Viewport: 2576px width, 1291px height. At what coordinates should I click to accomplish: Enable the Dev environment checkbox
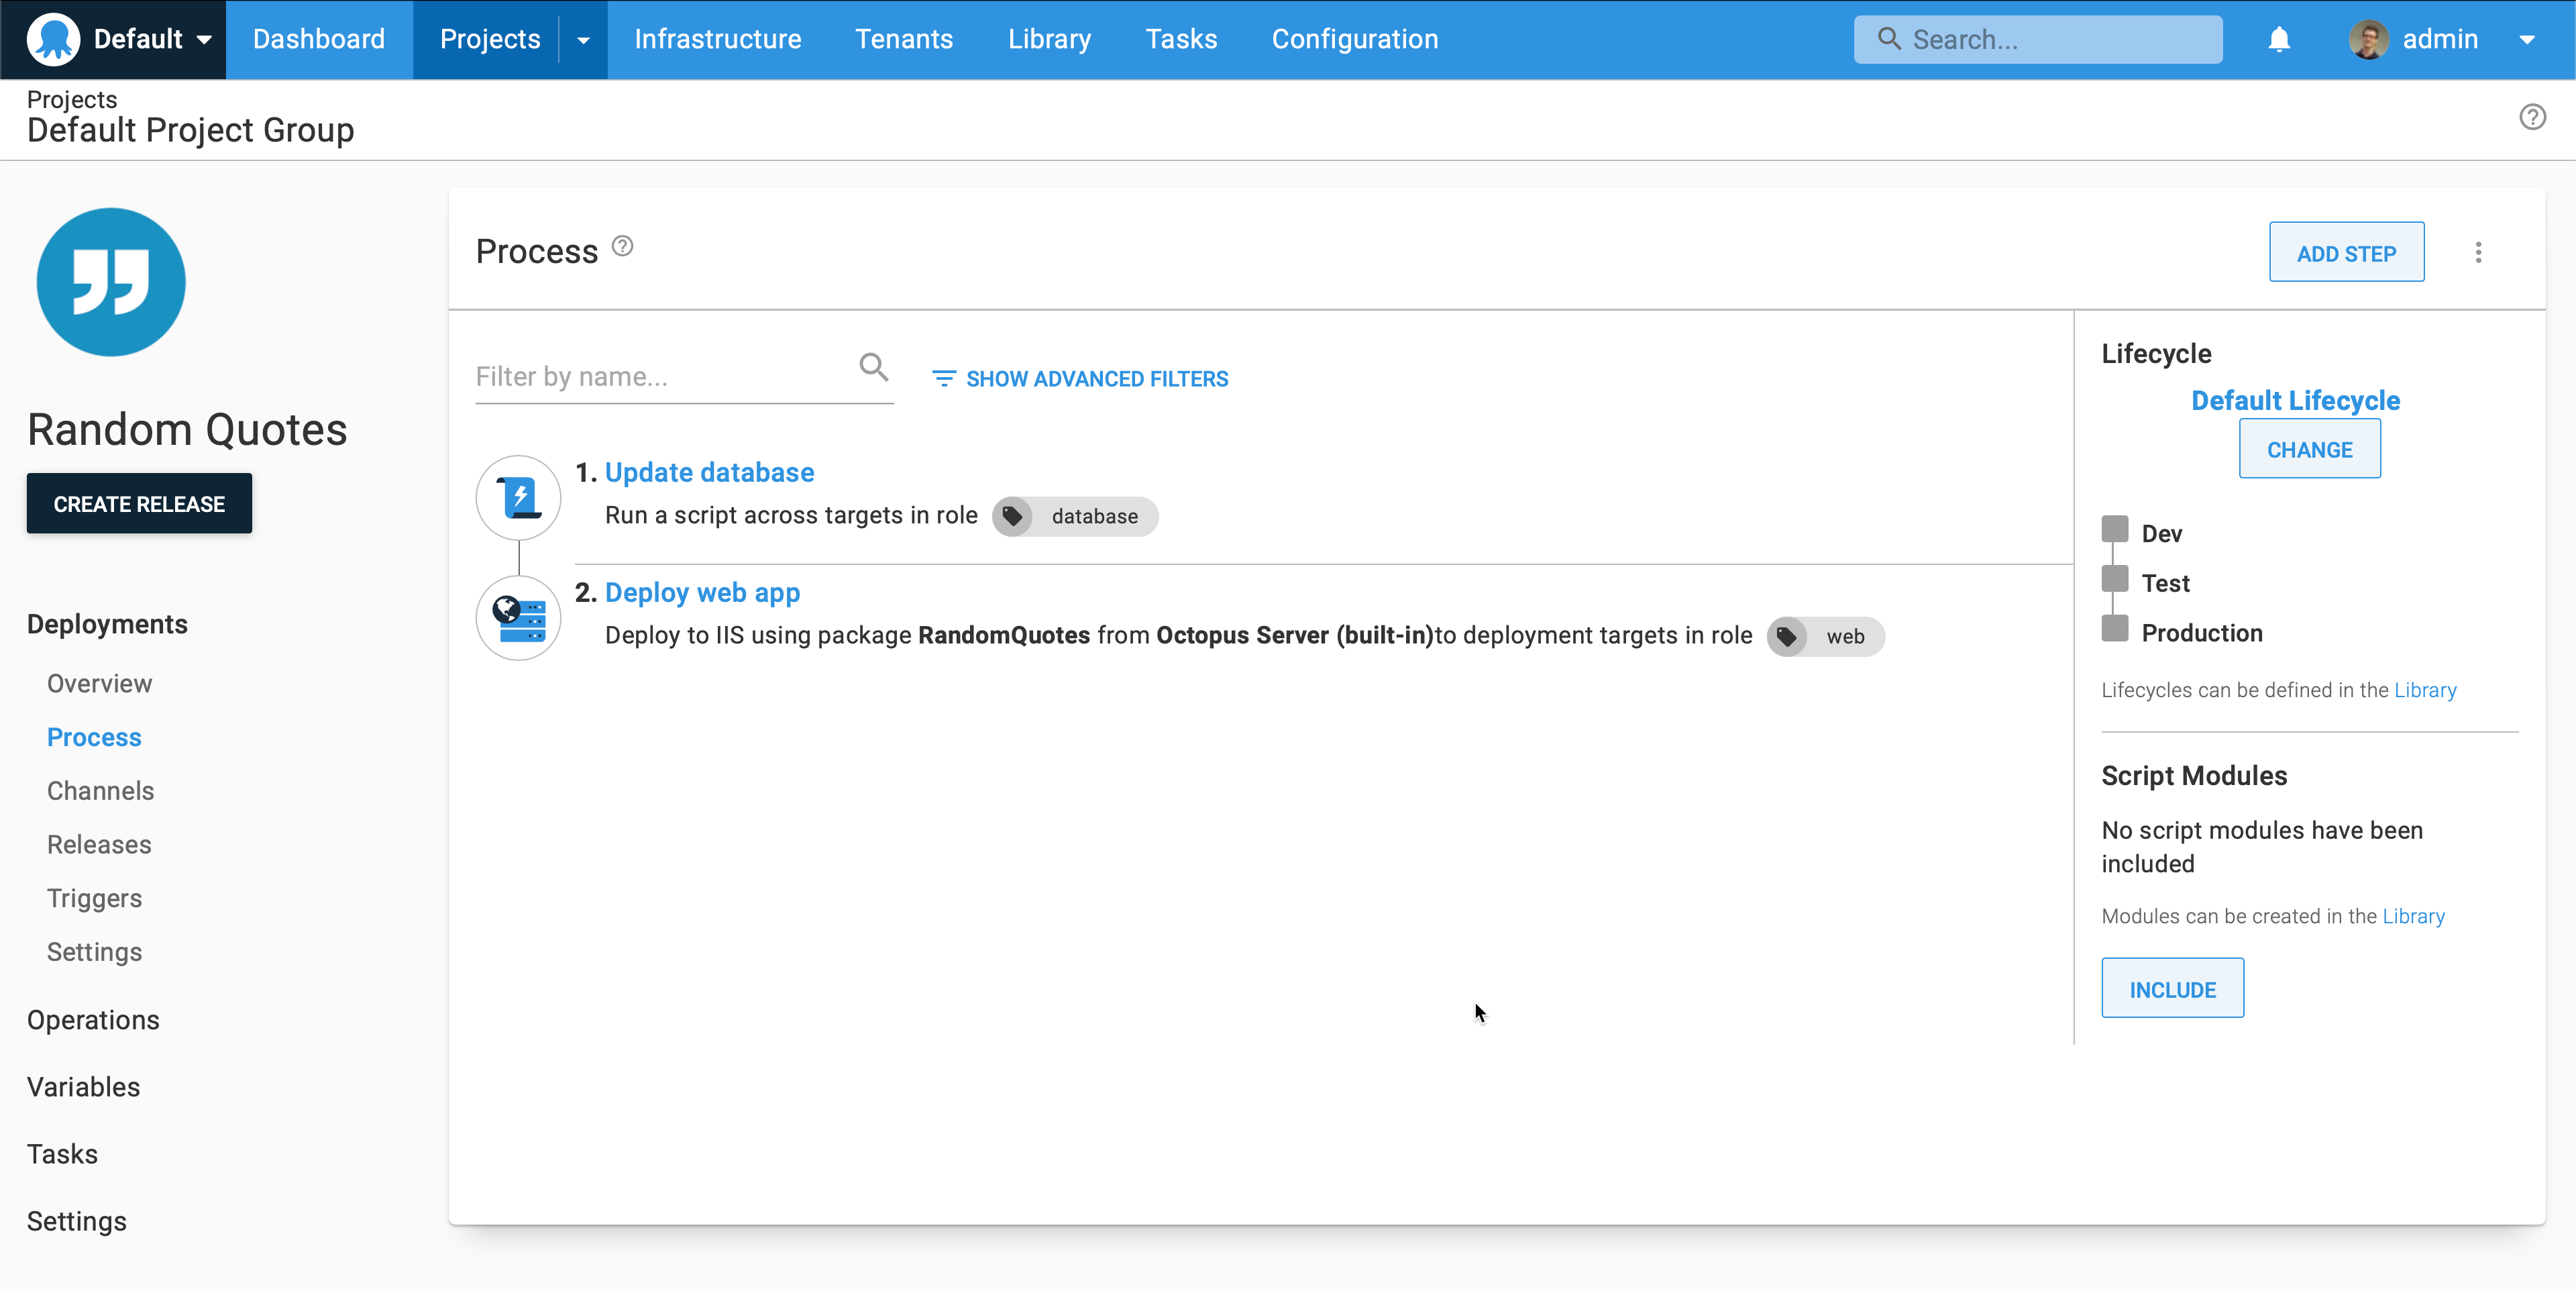tap(2114, 529)
